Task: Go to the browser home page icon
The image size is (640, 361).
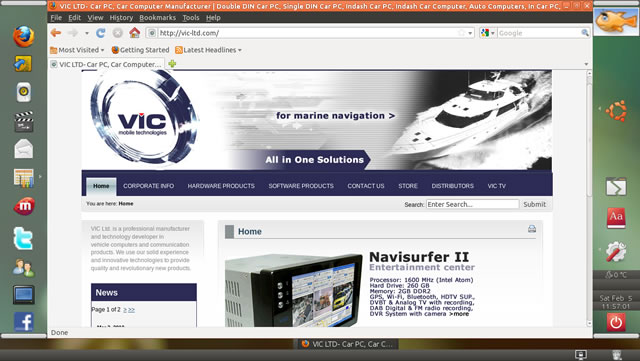Action: [x=135, y=33]
